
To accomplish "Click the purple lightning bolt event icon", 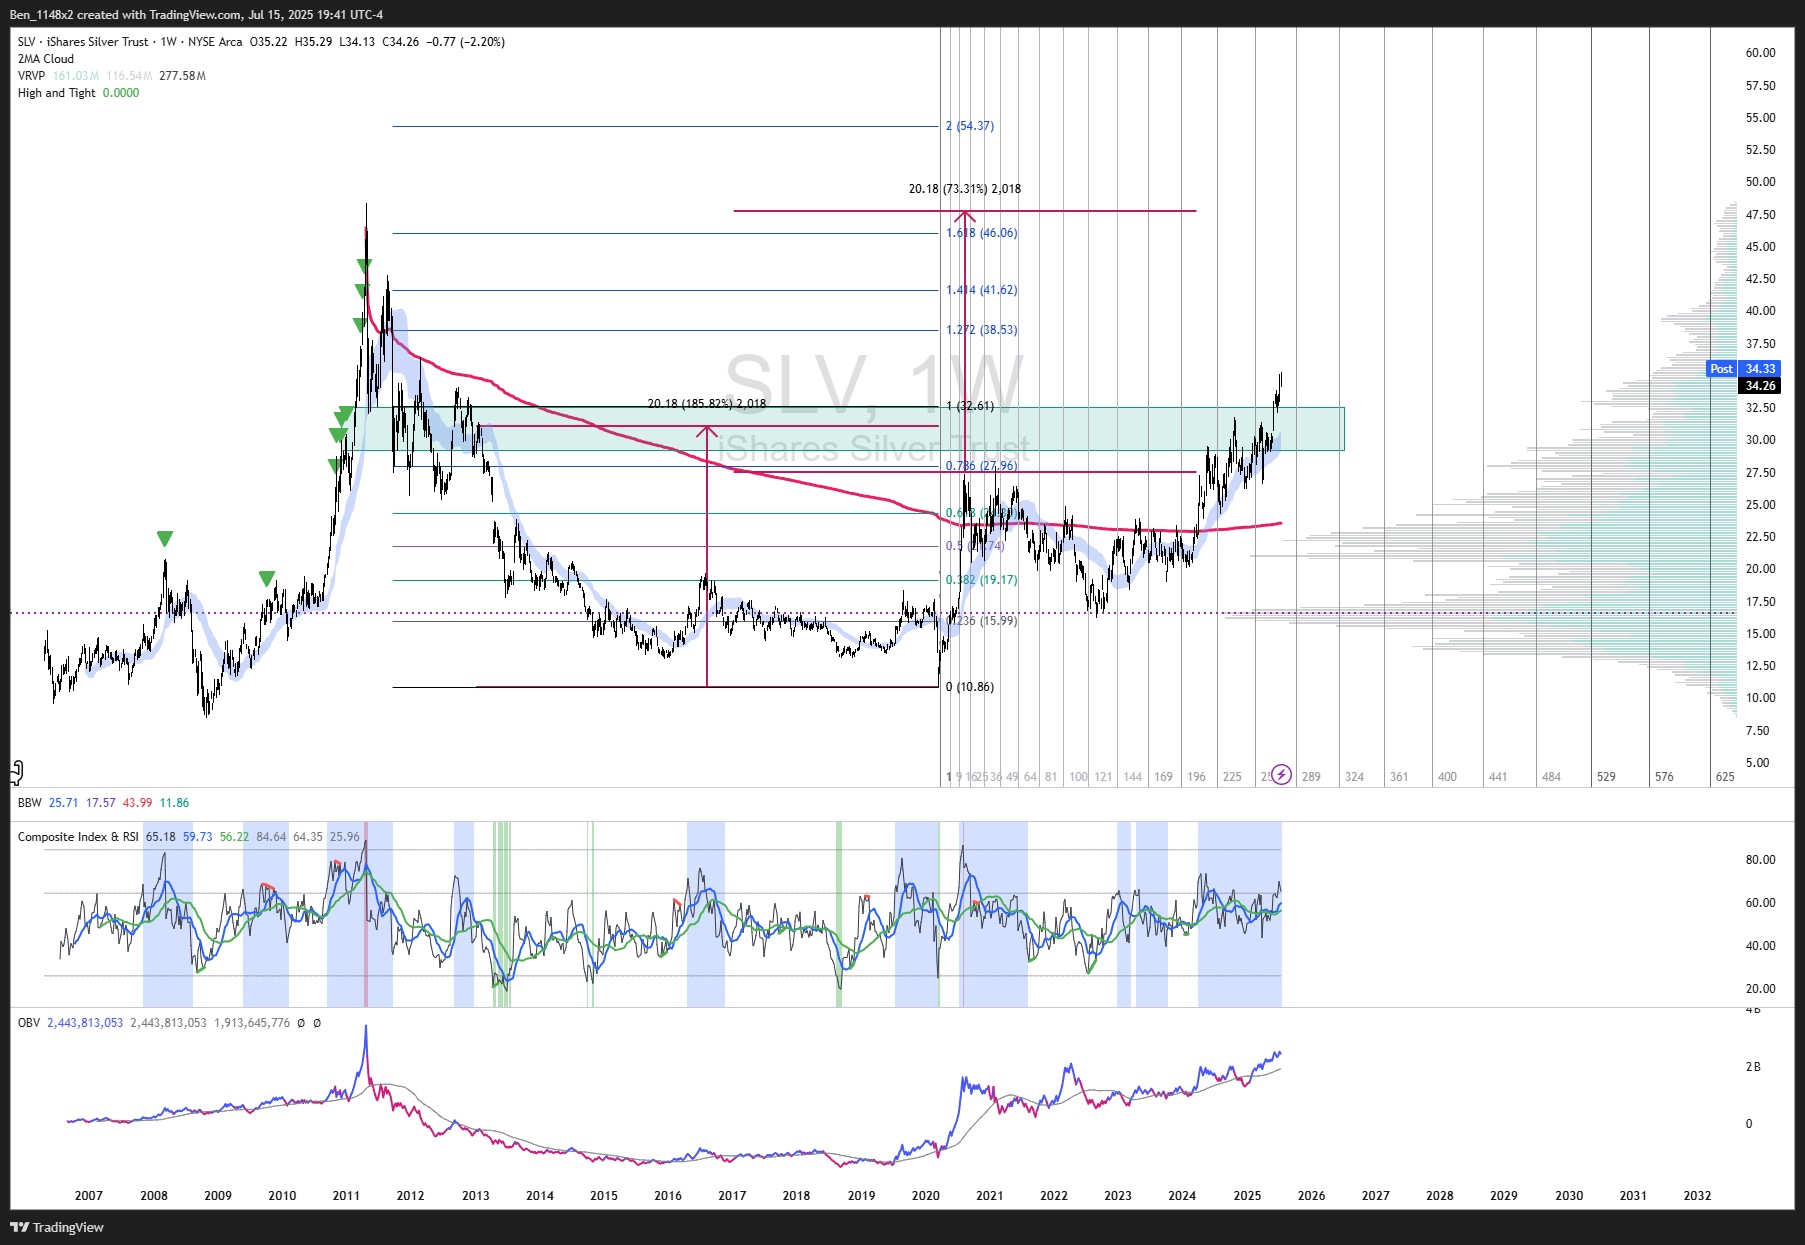I will [1281, 775].
